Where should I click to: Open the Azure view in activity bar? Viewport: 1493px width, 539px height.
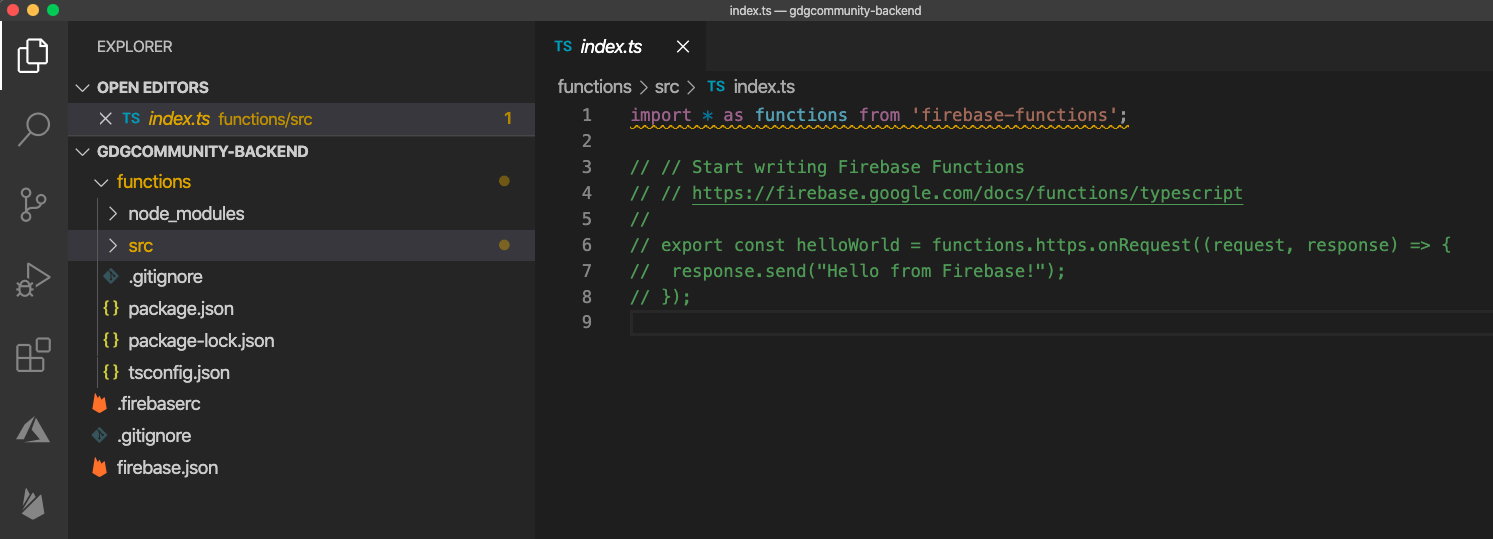(33, 430)
